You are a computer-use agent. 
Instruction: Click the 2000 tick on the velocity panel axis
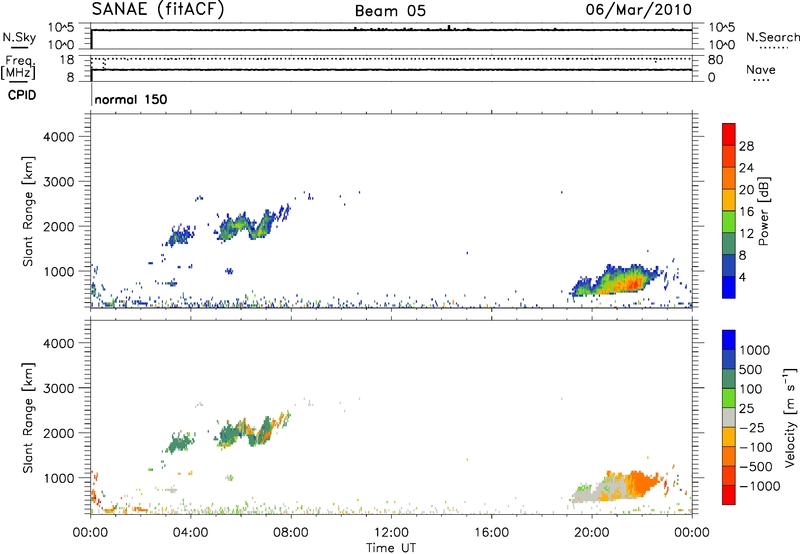coord(59,434)
